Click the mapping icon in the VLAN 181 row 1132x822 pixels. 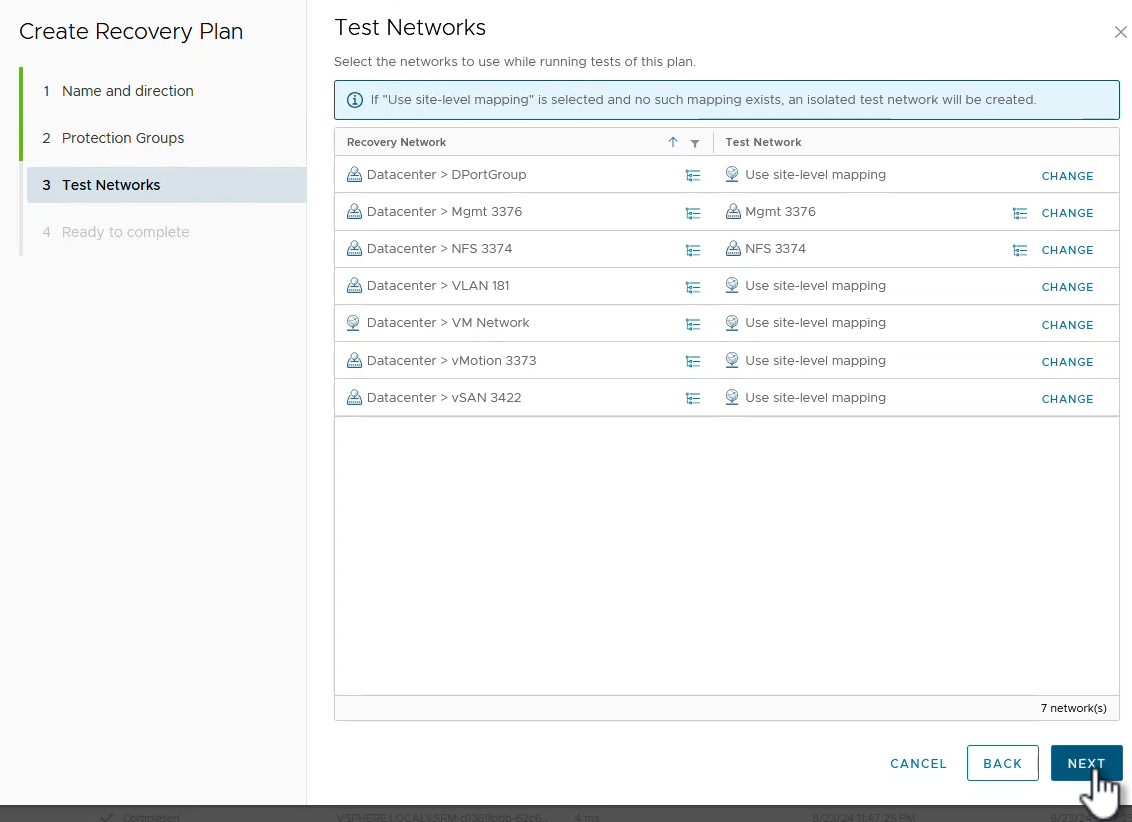(693, 287)
